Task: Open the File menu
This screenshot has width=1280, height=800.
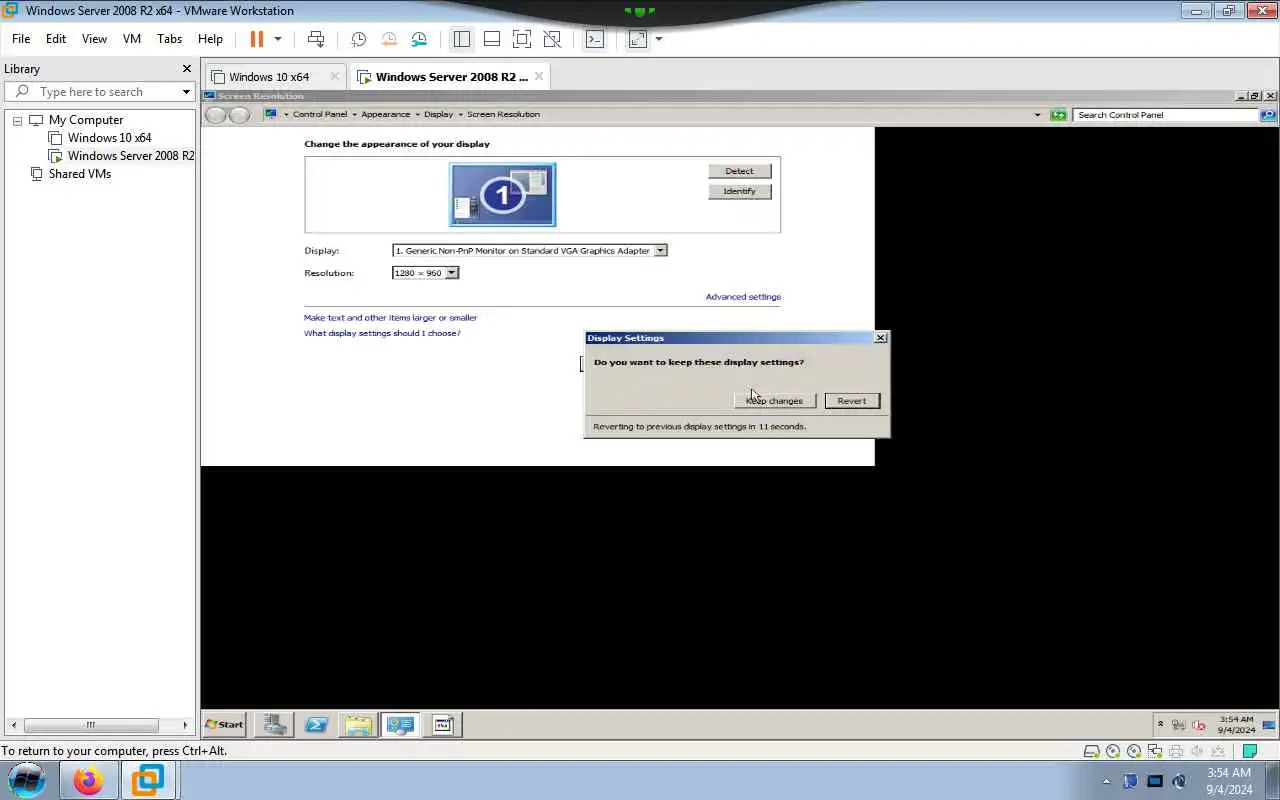Action: click(21, 39)
